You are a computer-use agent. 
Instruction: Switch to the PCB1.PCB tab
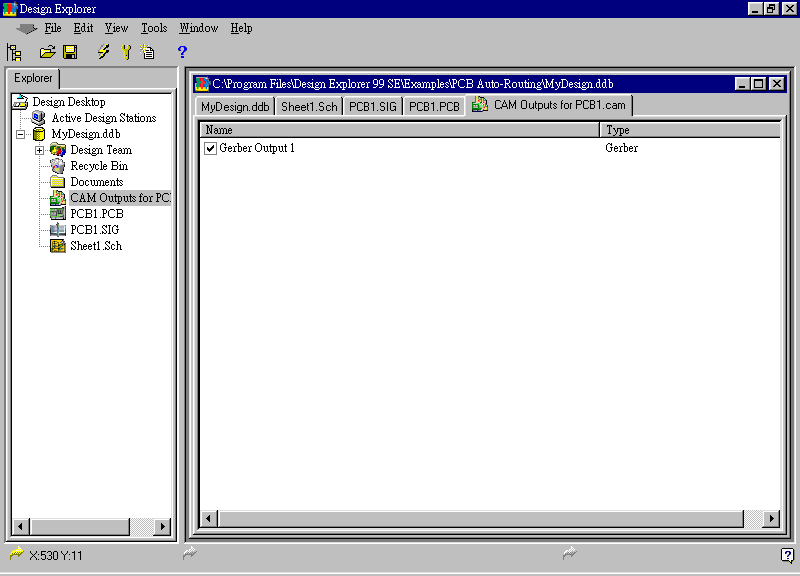pyautogui.click(x=434, y=106)
